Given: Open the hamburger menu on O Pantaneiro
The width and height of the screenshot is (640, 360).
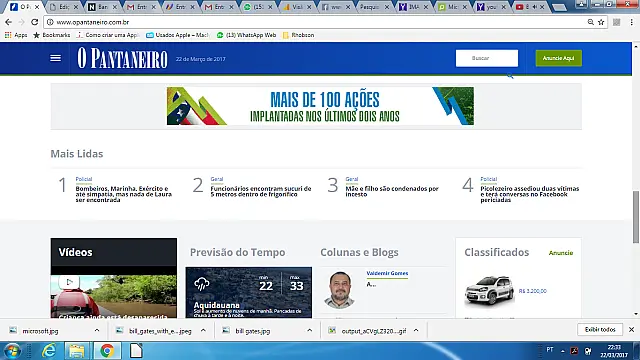Looking at the screenshot, I should pyautogui.click(x=56, y=58).
